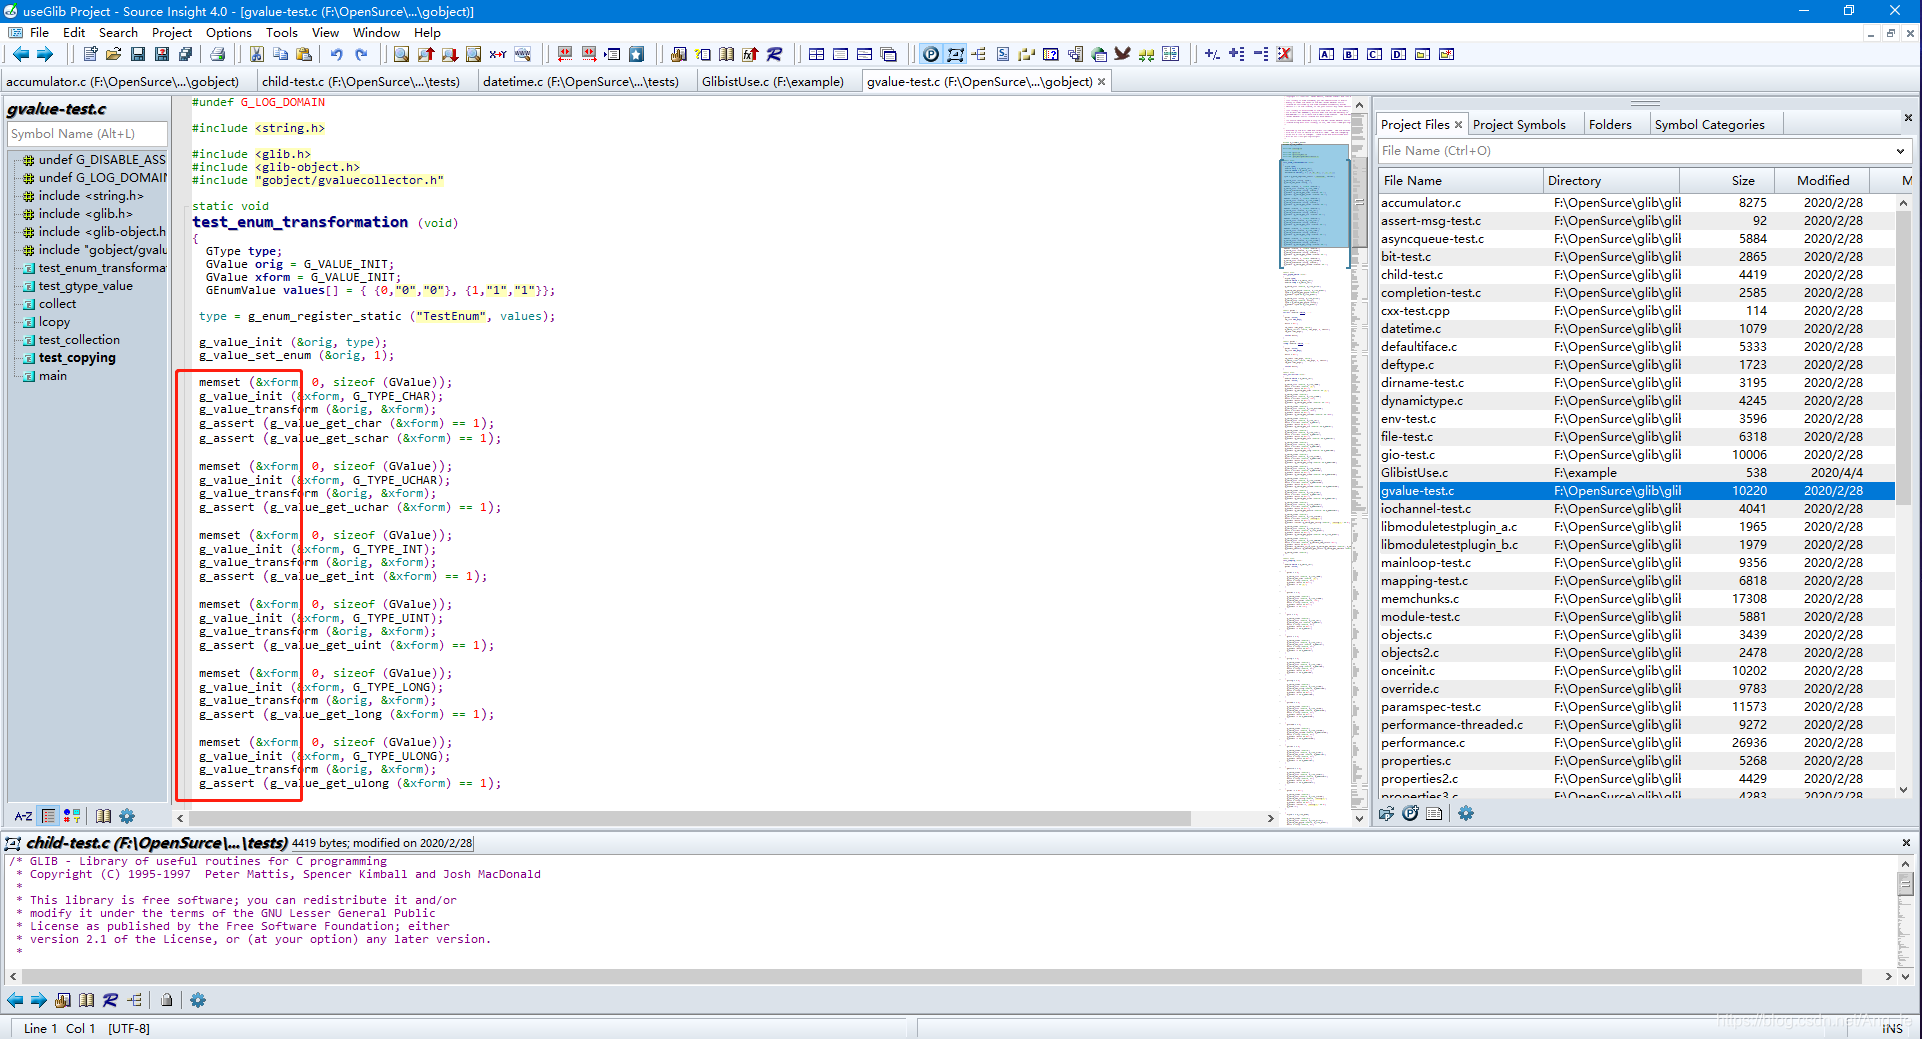Screen dimensions: 1922x1039
Task: Cut selection with the scissors icon
Action: click(x=257, y=54)
